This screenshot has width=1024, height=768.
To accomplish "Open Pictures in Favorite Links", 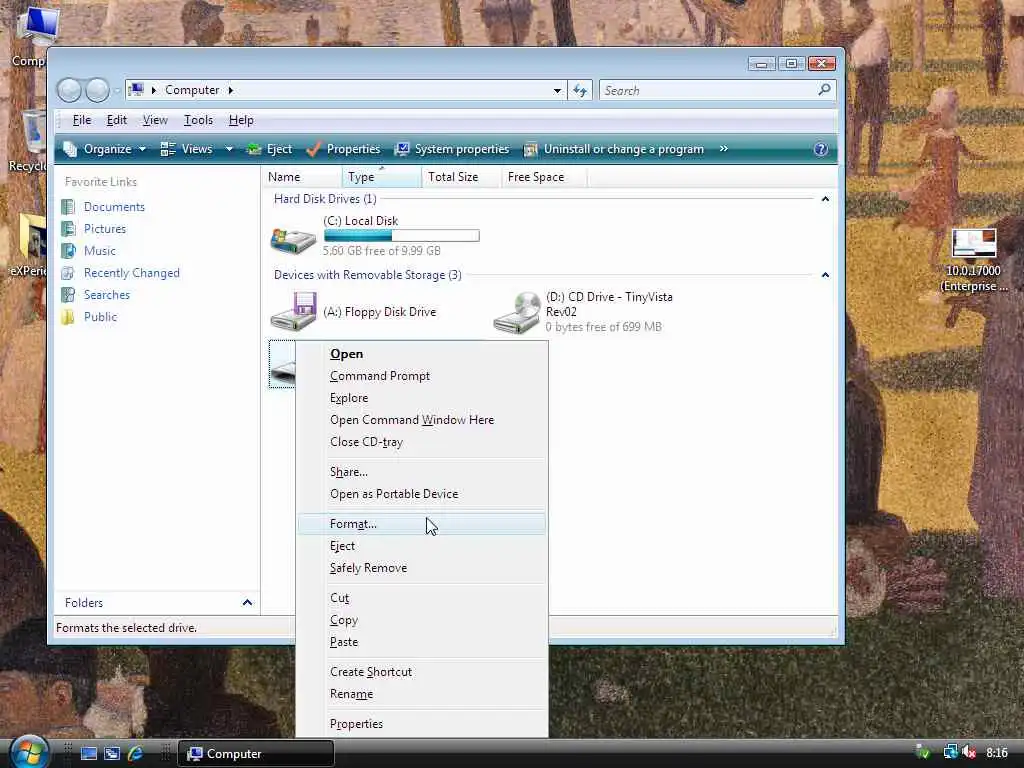I will [x=104, y=229].
